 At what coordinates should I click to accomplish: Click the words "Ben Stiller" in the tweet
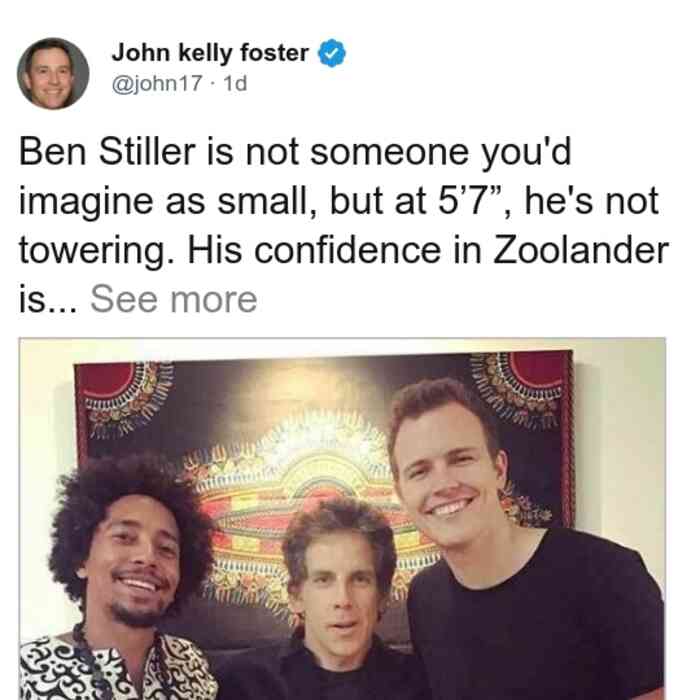107,151
